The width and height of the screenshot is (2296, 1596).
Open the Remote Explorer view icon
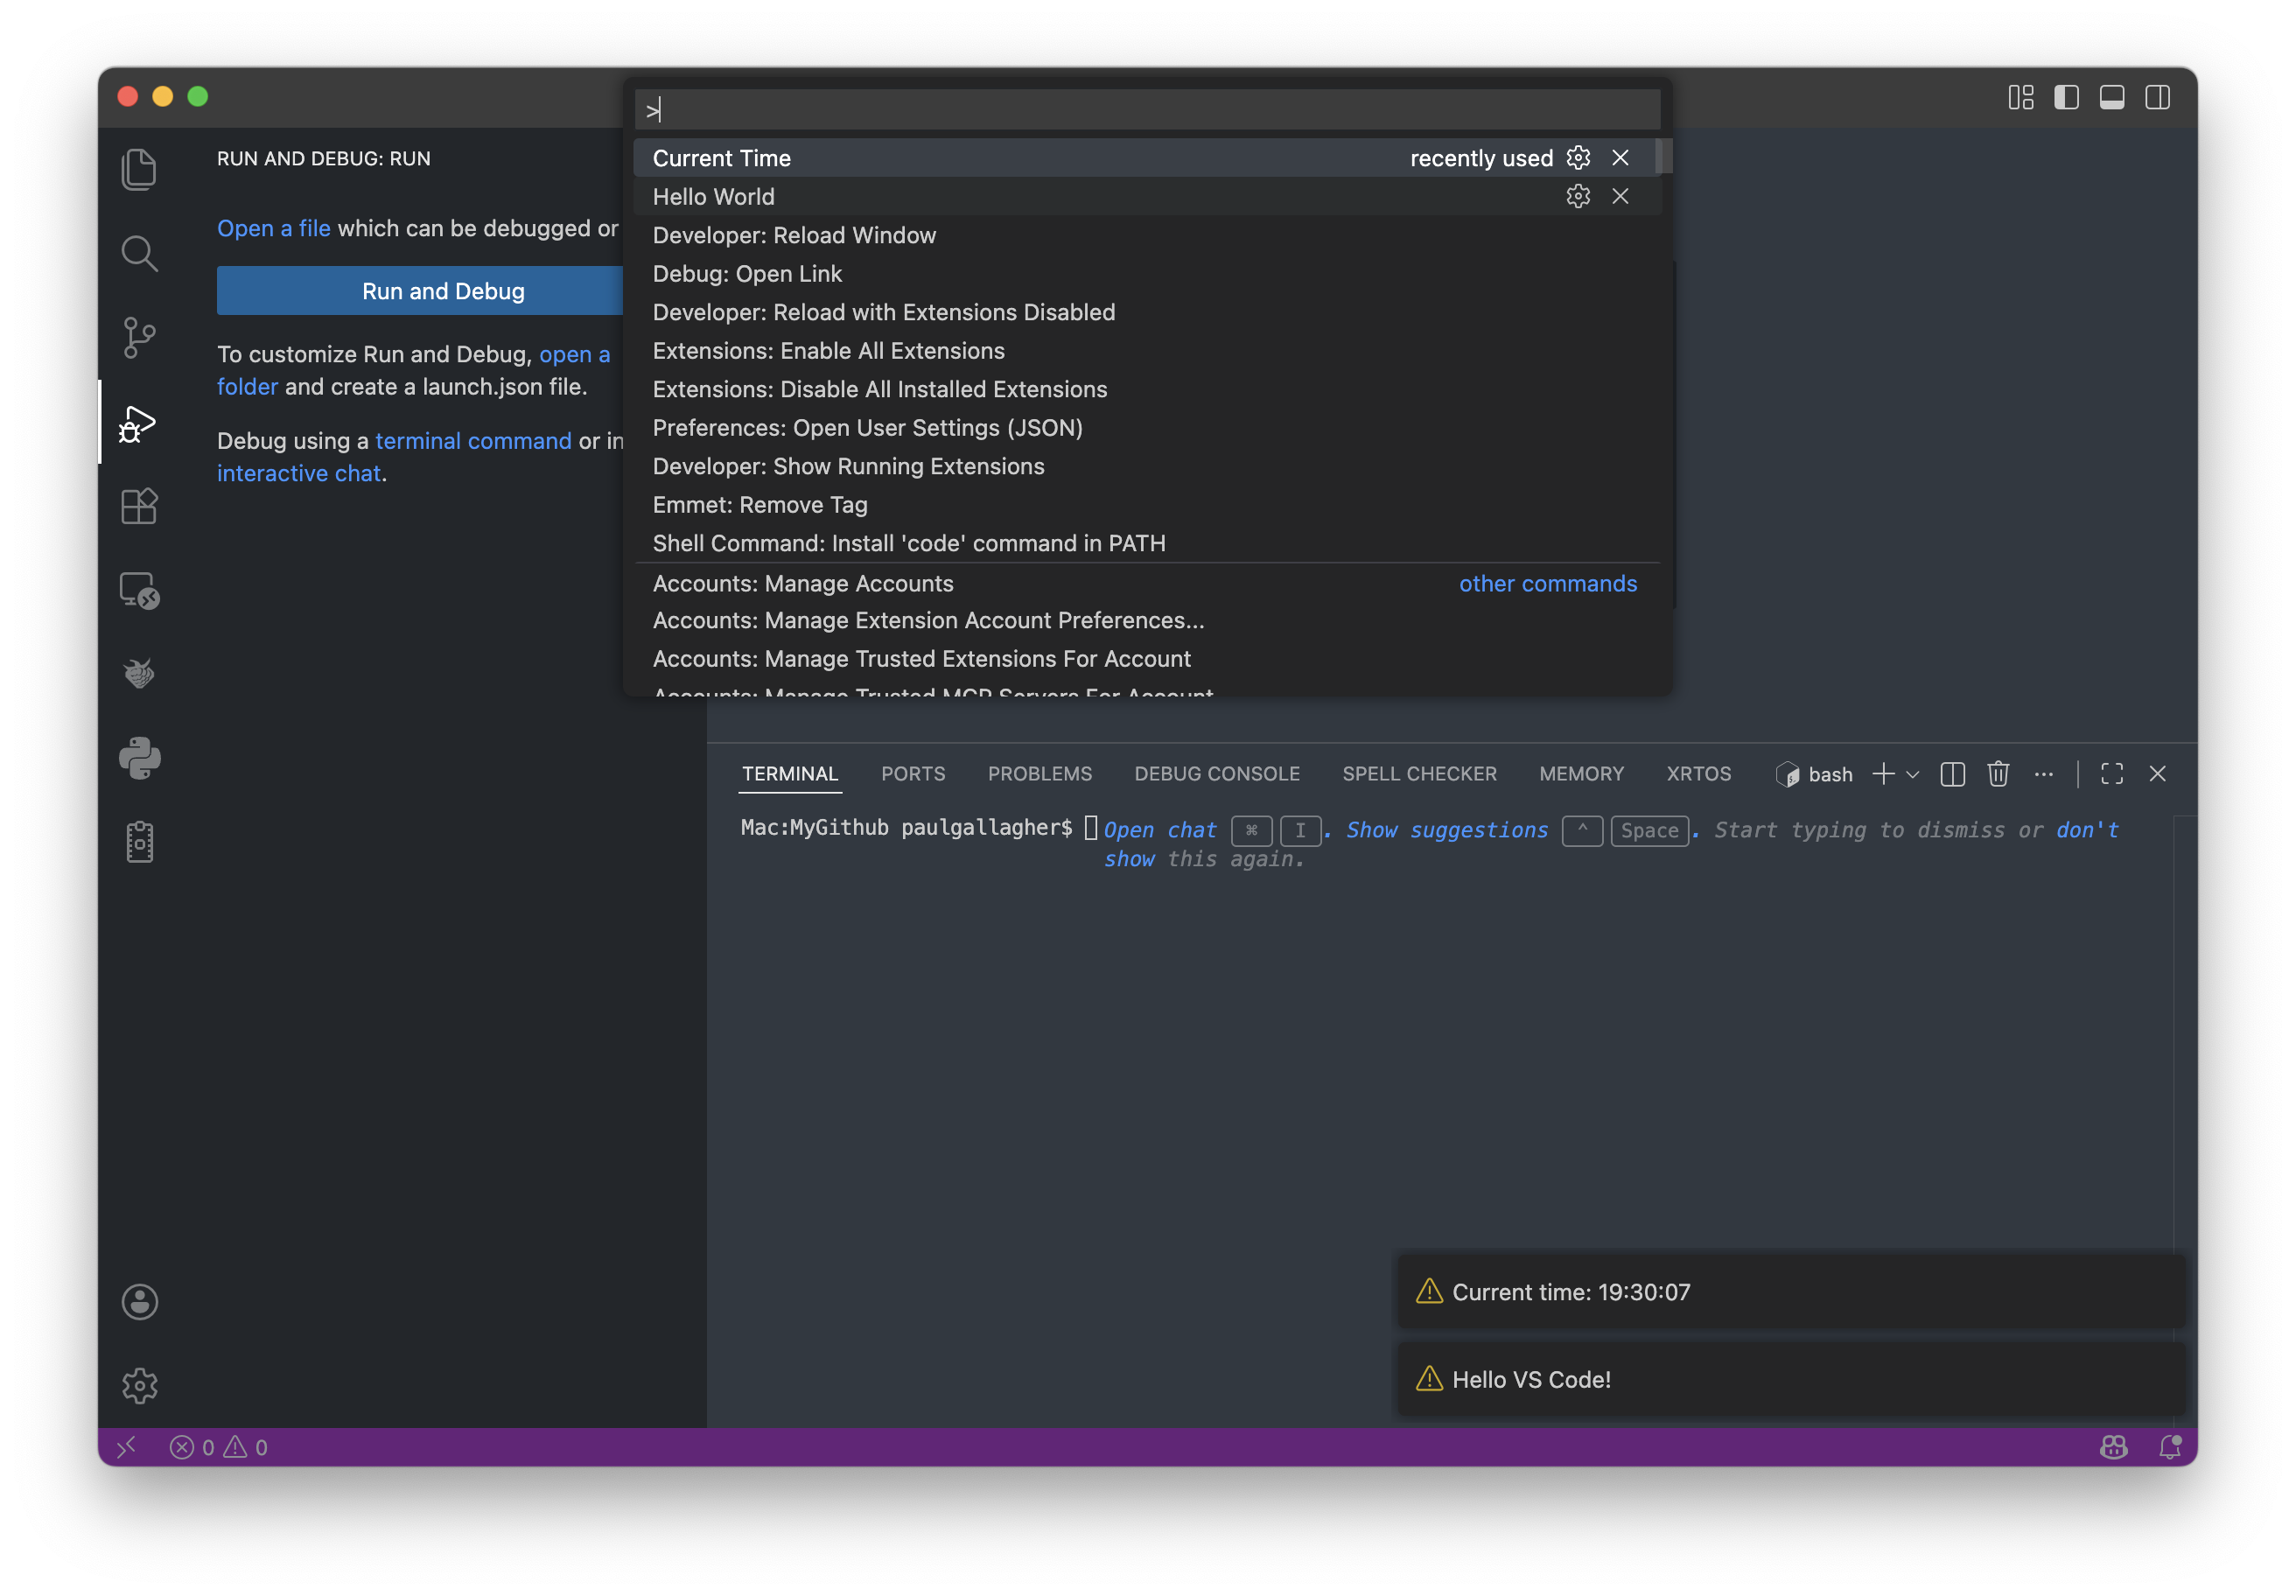pyautogui.click(x=139, y=590)
